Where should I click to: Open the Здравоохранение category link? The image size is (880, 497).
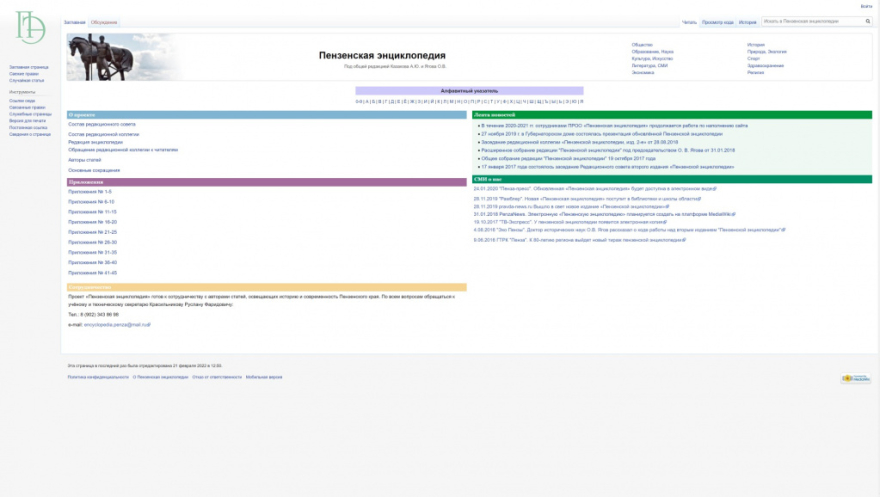765,65
